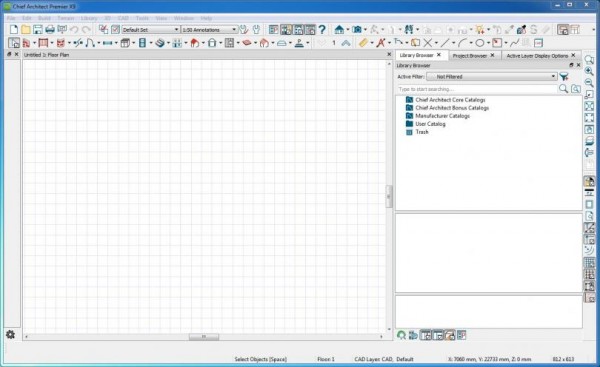Click the Redo arrow in the toolbar
Screen dimensions: 600x367
coord(86,29)
